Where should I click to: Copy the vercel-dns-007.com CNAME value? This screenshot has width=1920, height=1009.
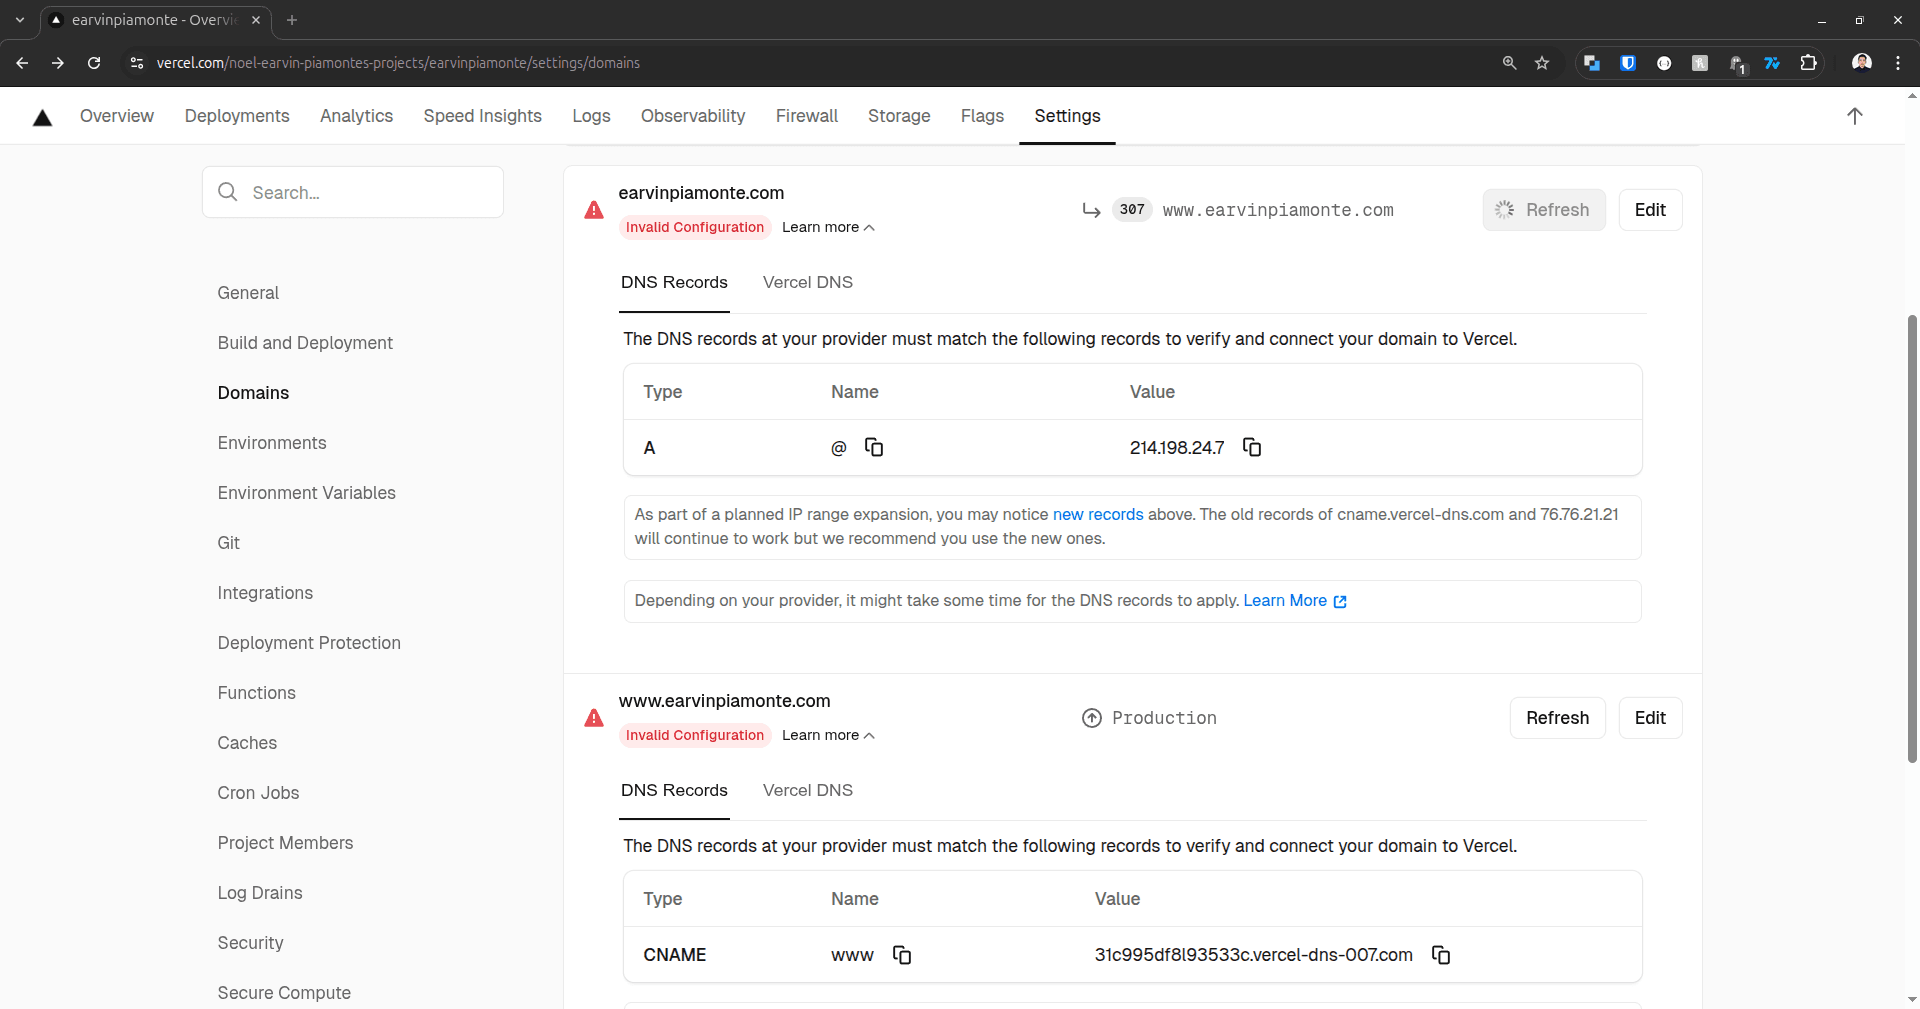pyautogui.click(x=1440, y=955)
